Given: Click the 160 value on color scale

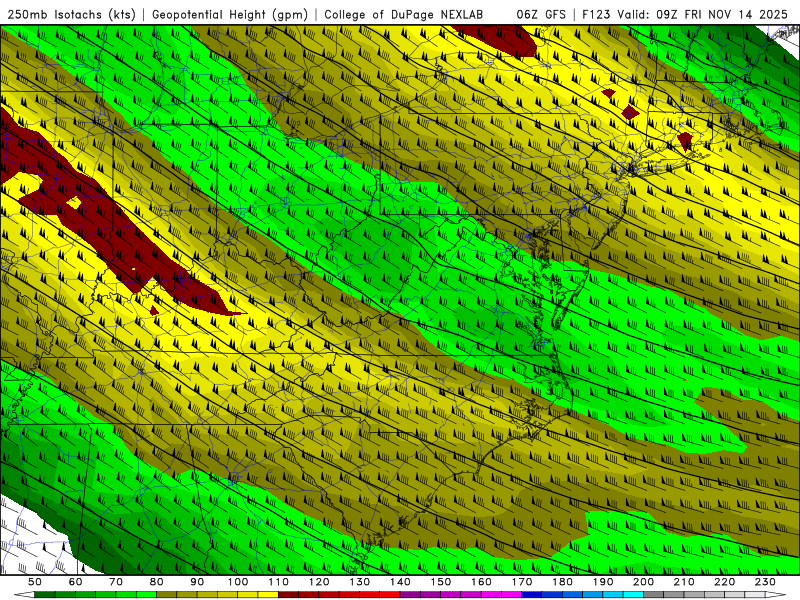Looking at the screenshot, I should (481, 582).
